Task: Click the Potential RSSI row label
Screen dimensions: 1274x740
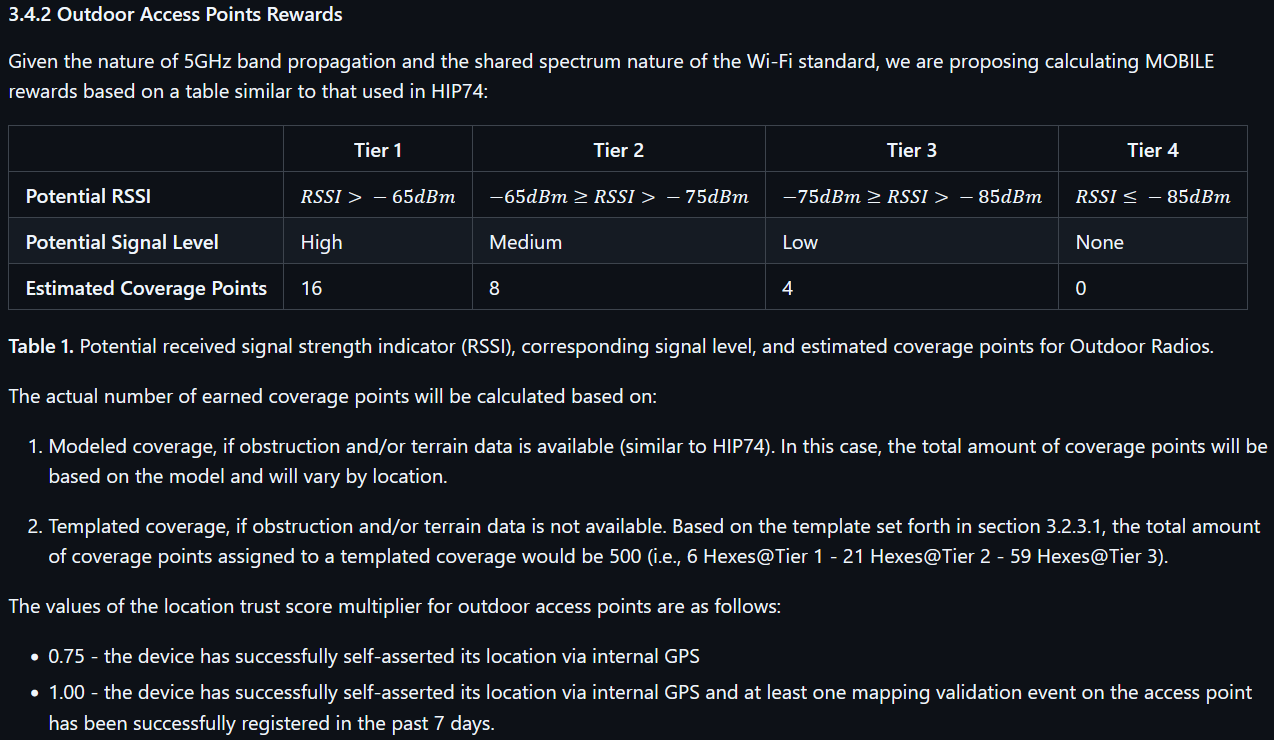Action: [x=88, y=196]
